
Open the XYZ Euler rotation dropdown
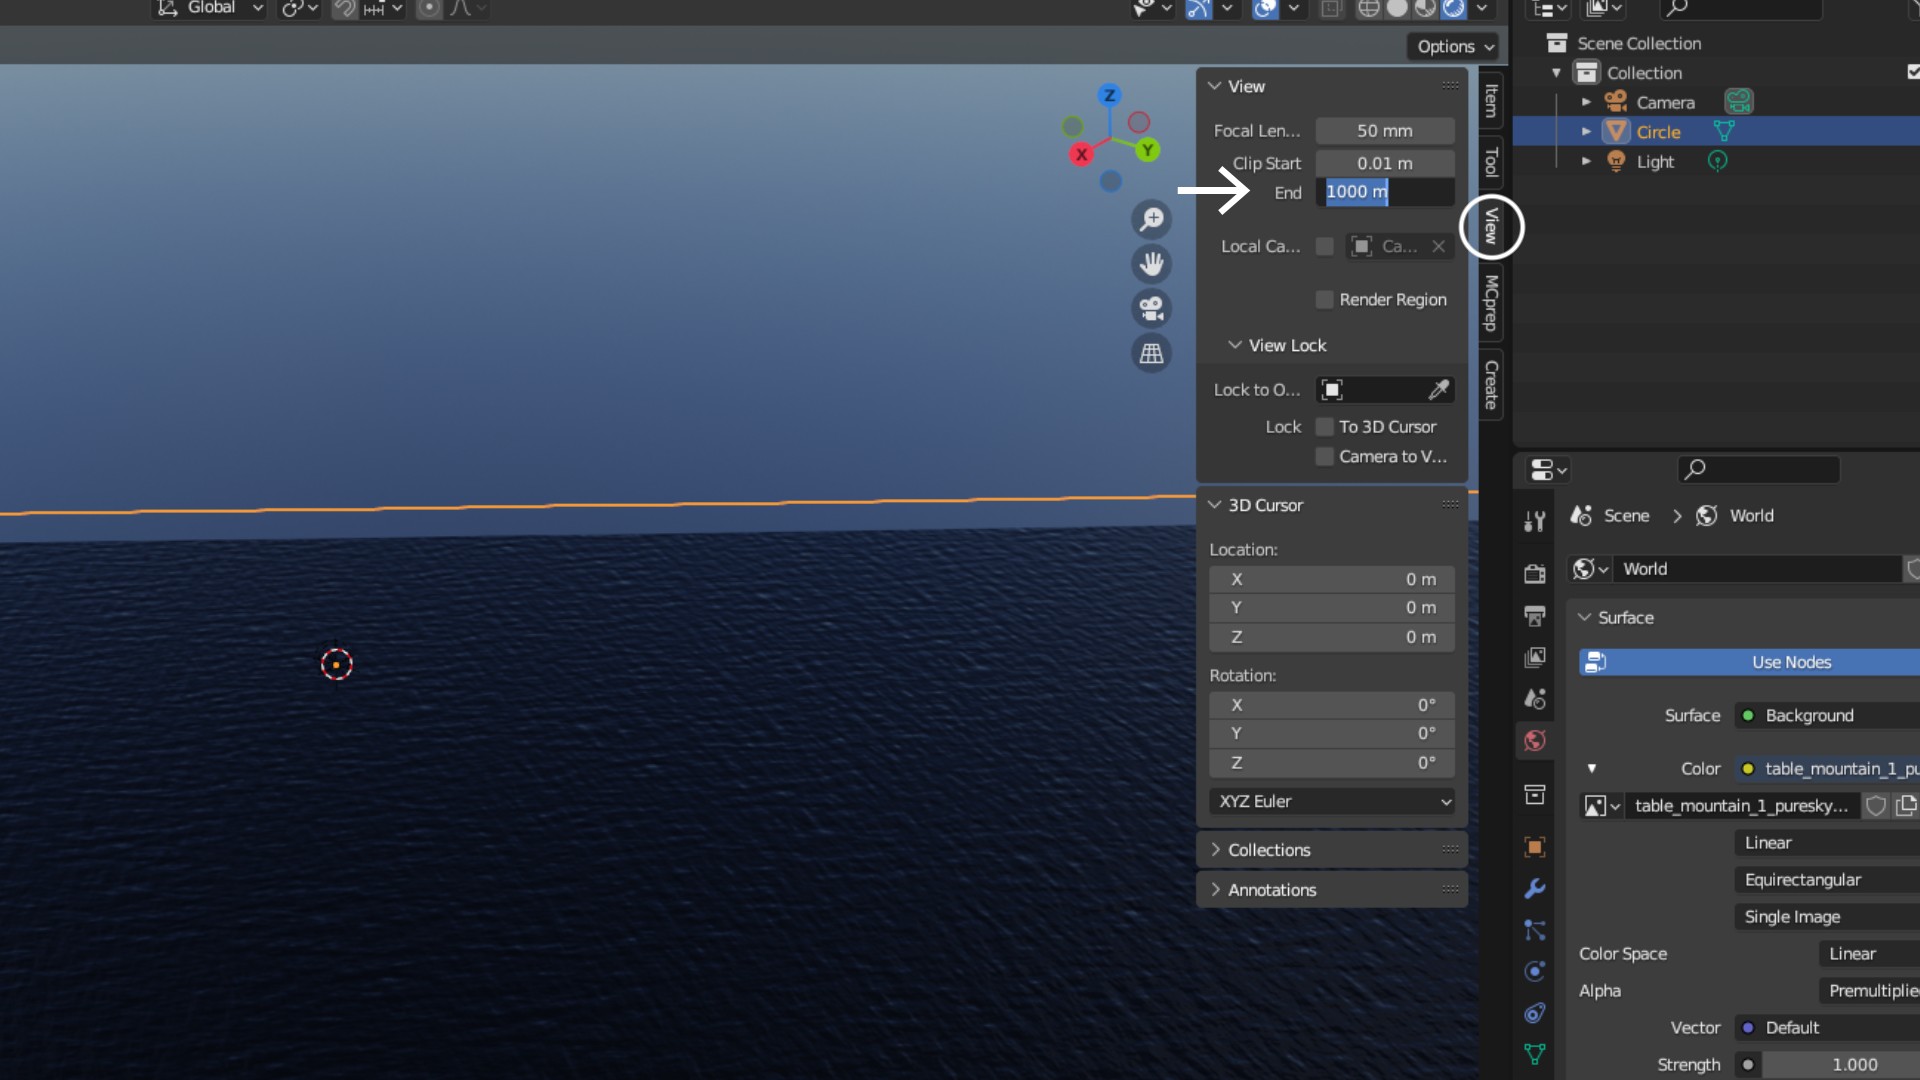[1332, 802]
